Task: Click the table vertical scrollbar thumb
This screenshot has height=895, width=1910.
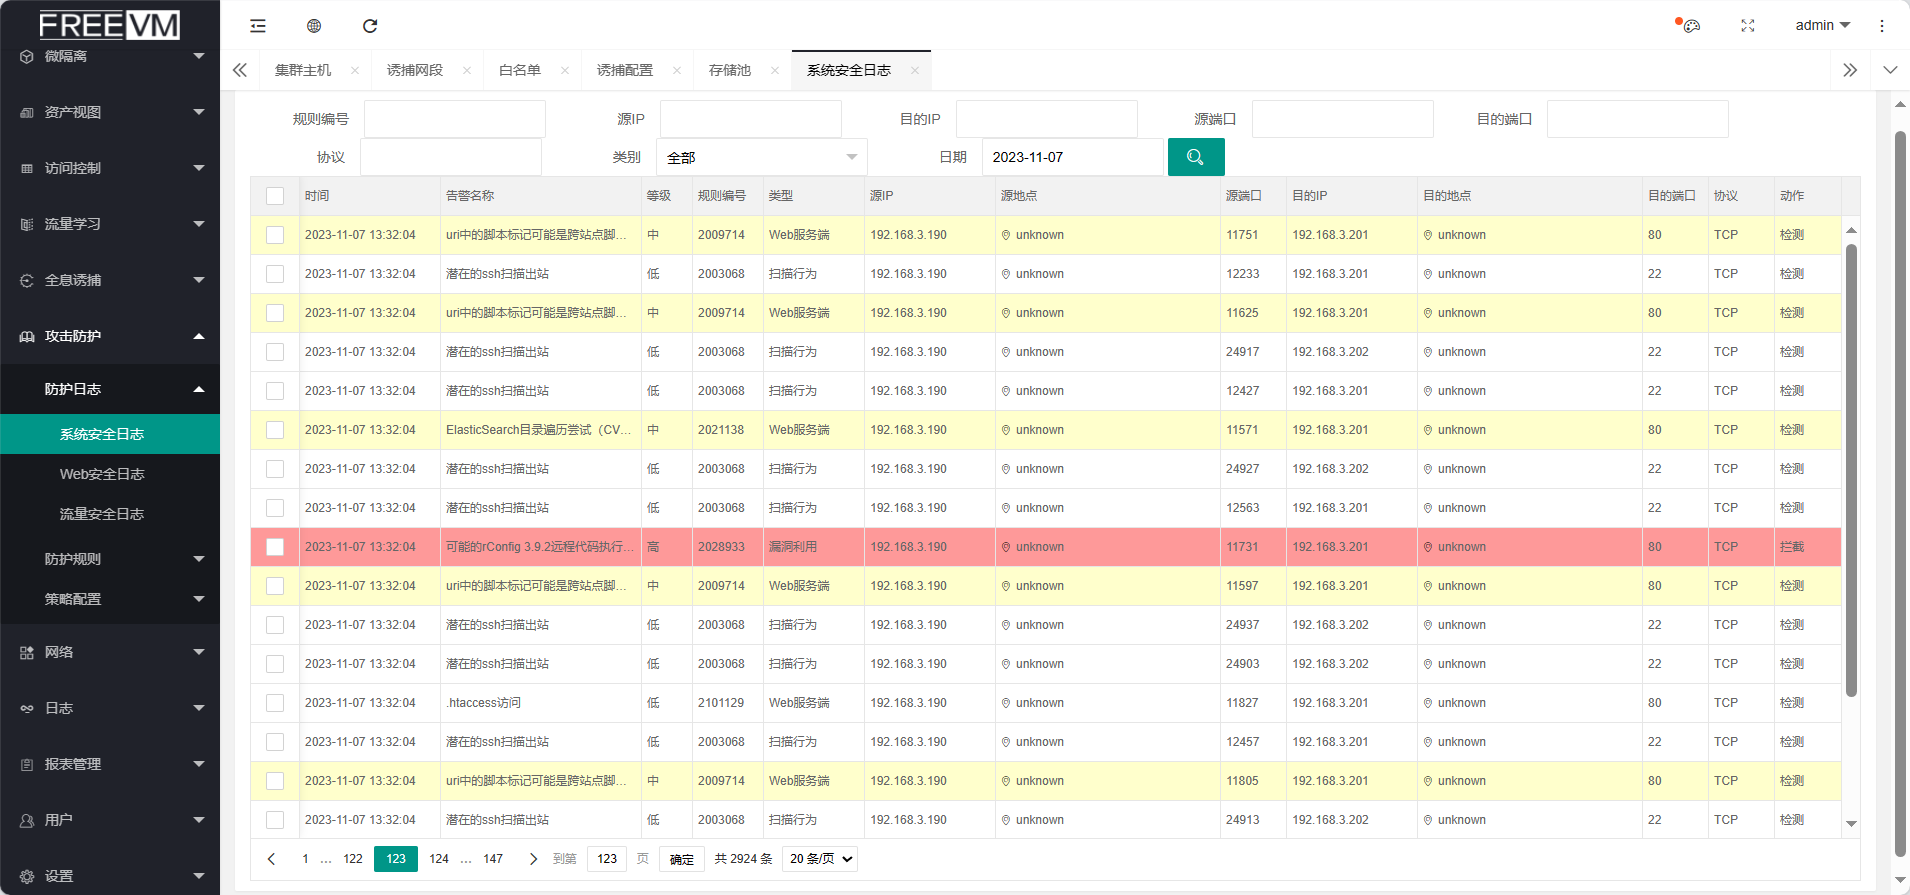Action: [x=1851, y=470]
